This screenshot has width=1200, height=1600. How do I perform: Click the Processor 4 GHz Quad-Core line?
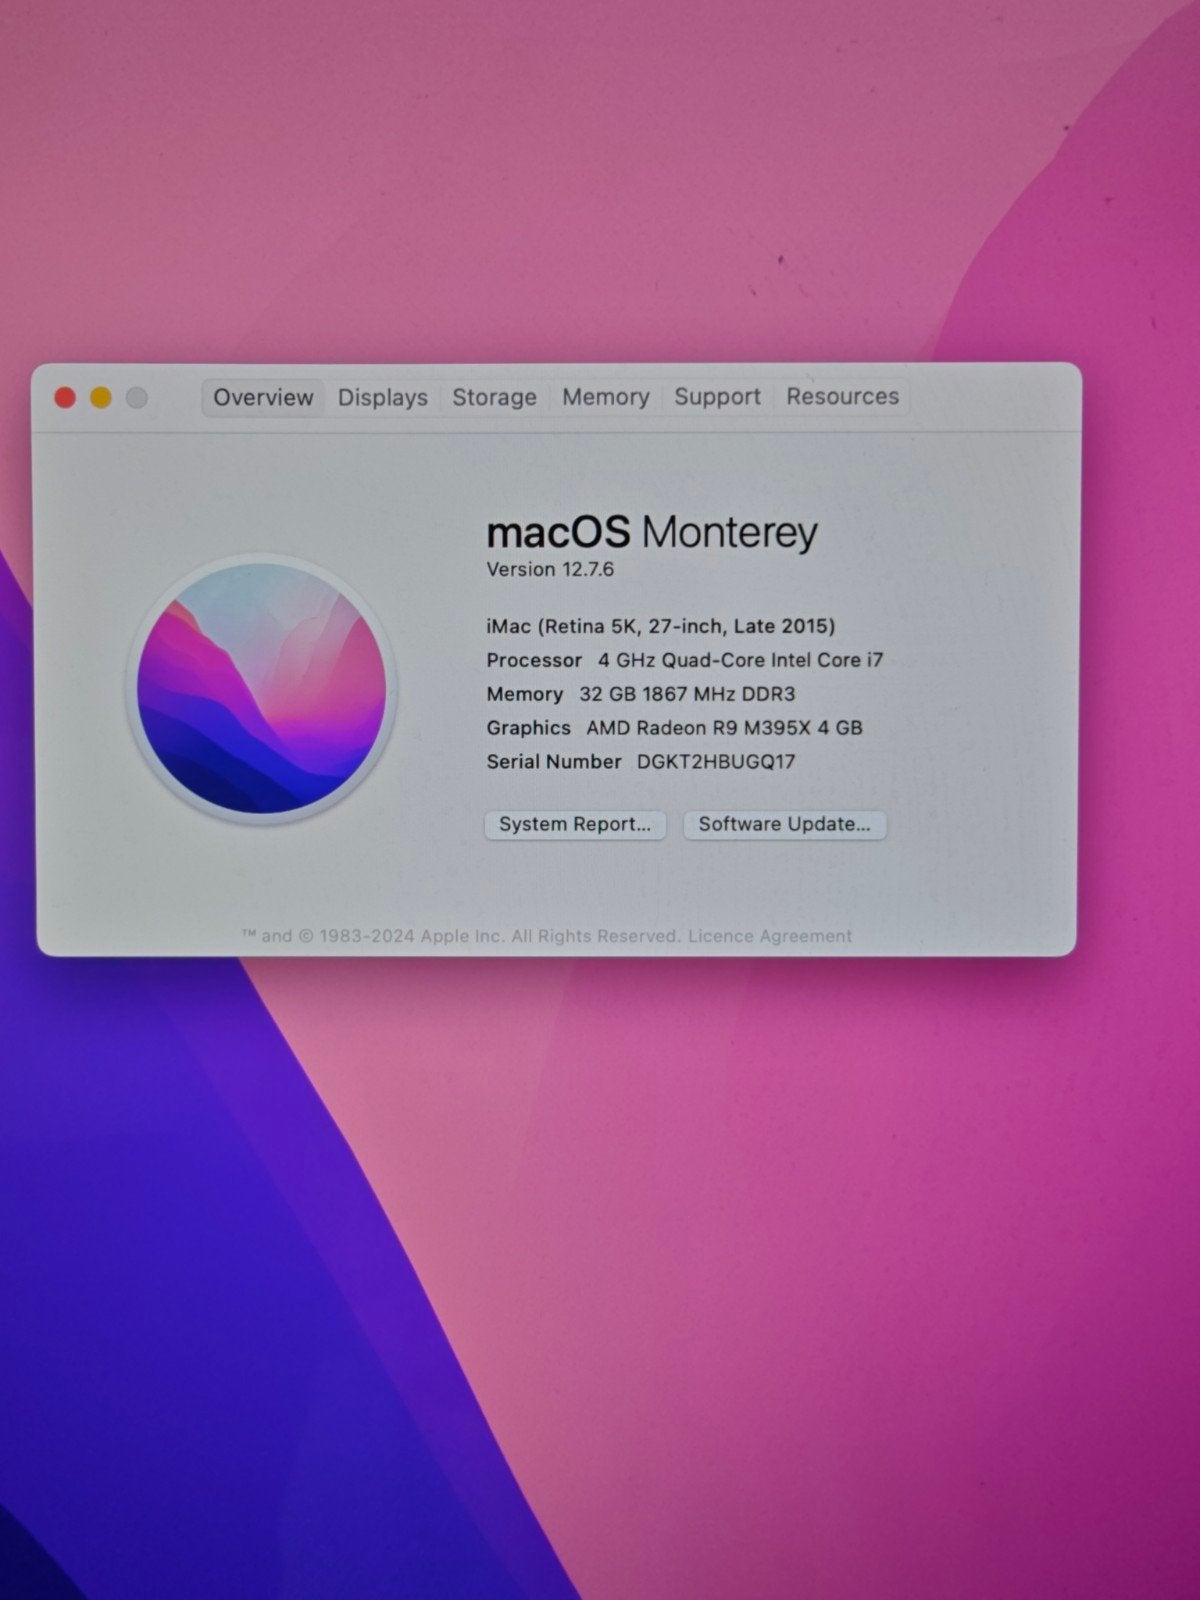[x=685, y=660]
